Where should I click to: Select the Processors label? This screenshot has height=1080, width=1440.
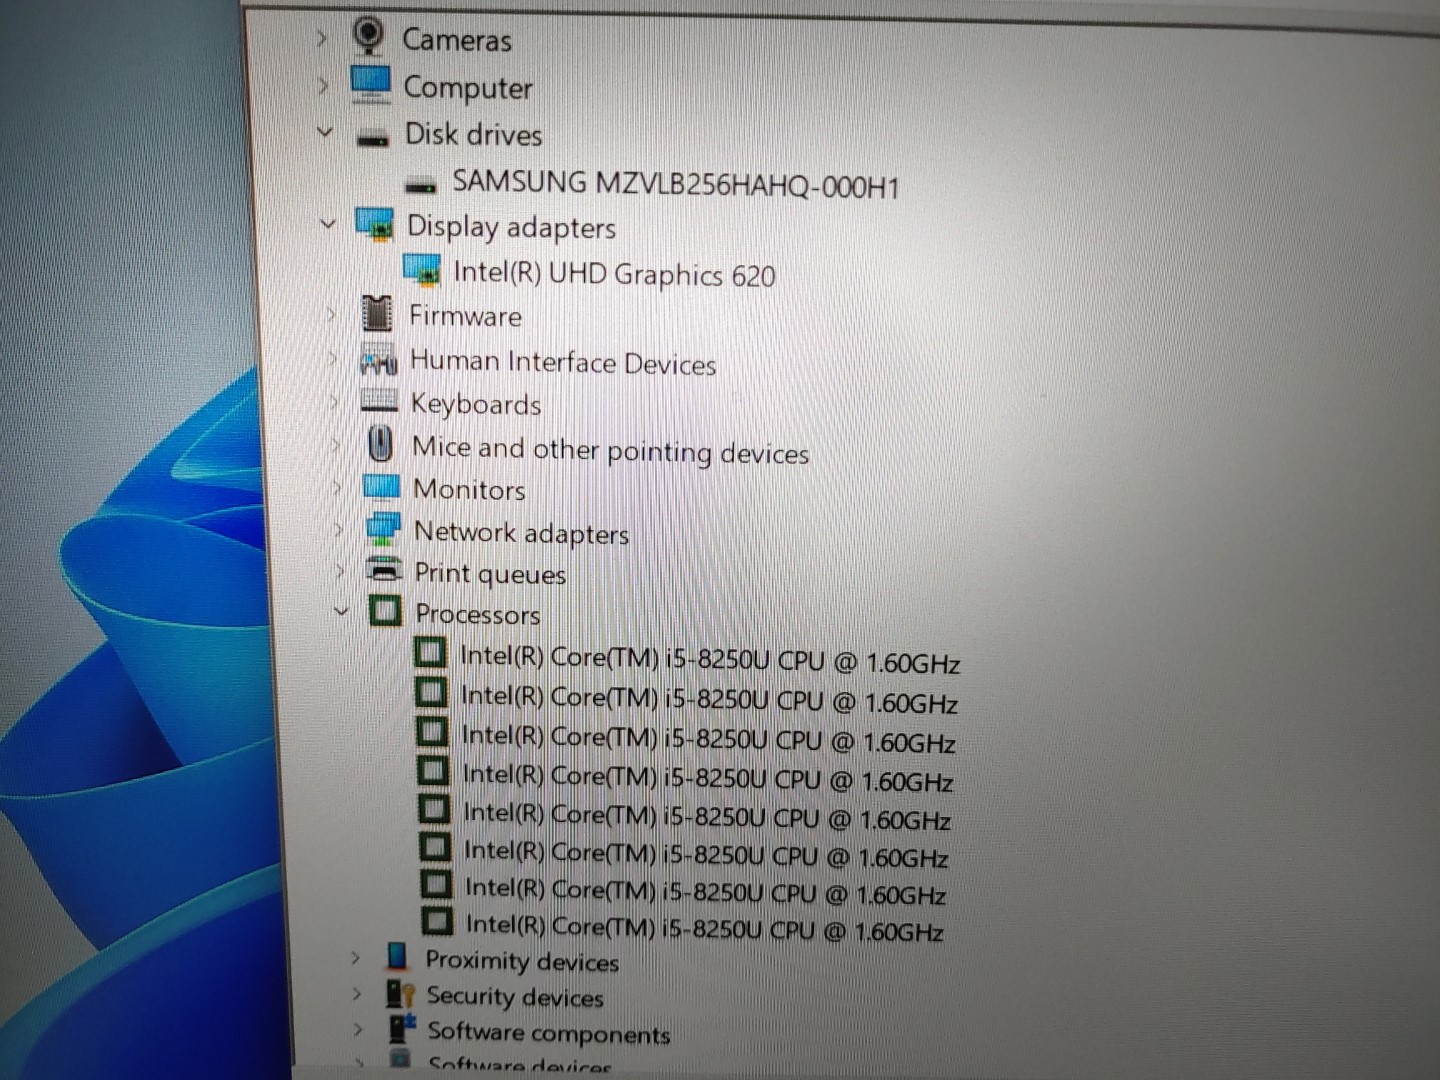point(478,613)
